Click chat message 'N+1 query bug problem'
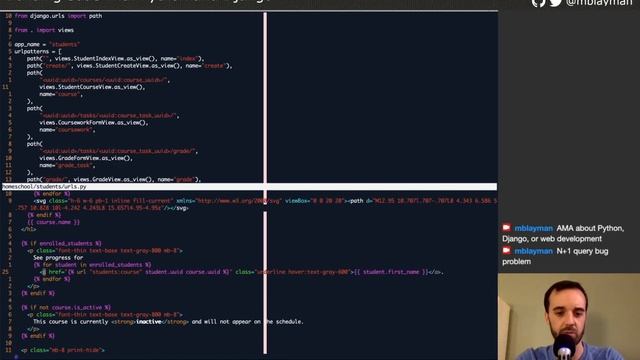Viewport: 640px width, 360px height. [556, 256]
